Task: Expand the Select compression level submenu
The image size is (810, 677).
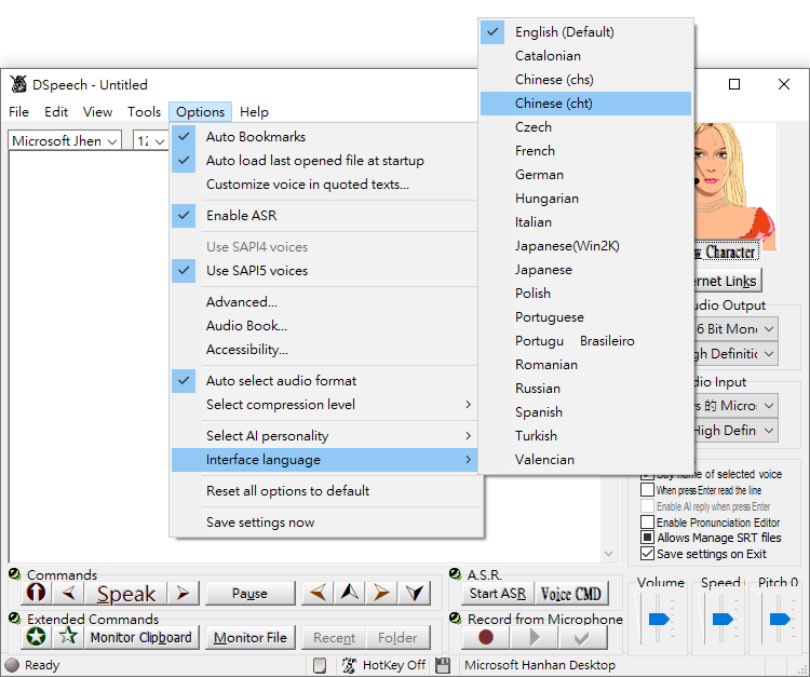Action: [324, 404]
